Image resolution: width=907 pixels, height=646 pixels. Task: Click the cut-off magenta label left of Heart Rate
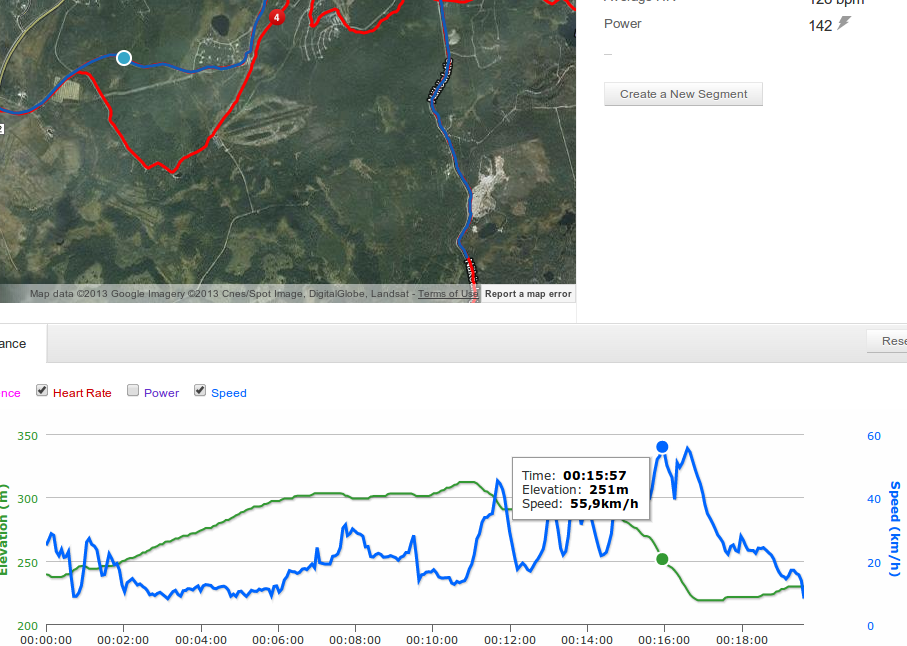click(x=9, y=393)
